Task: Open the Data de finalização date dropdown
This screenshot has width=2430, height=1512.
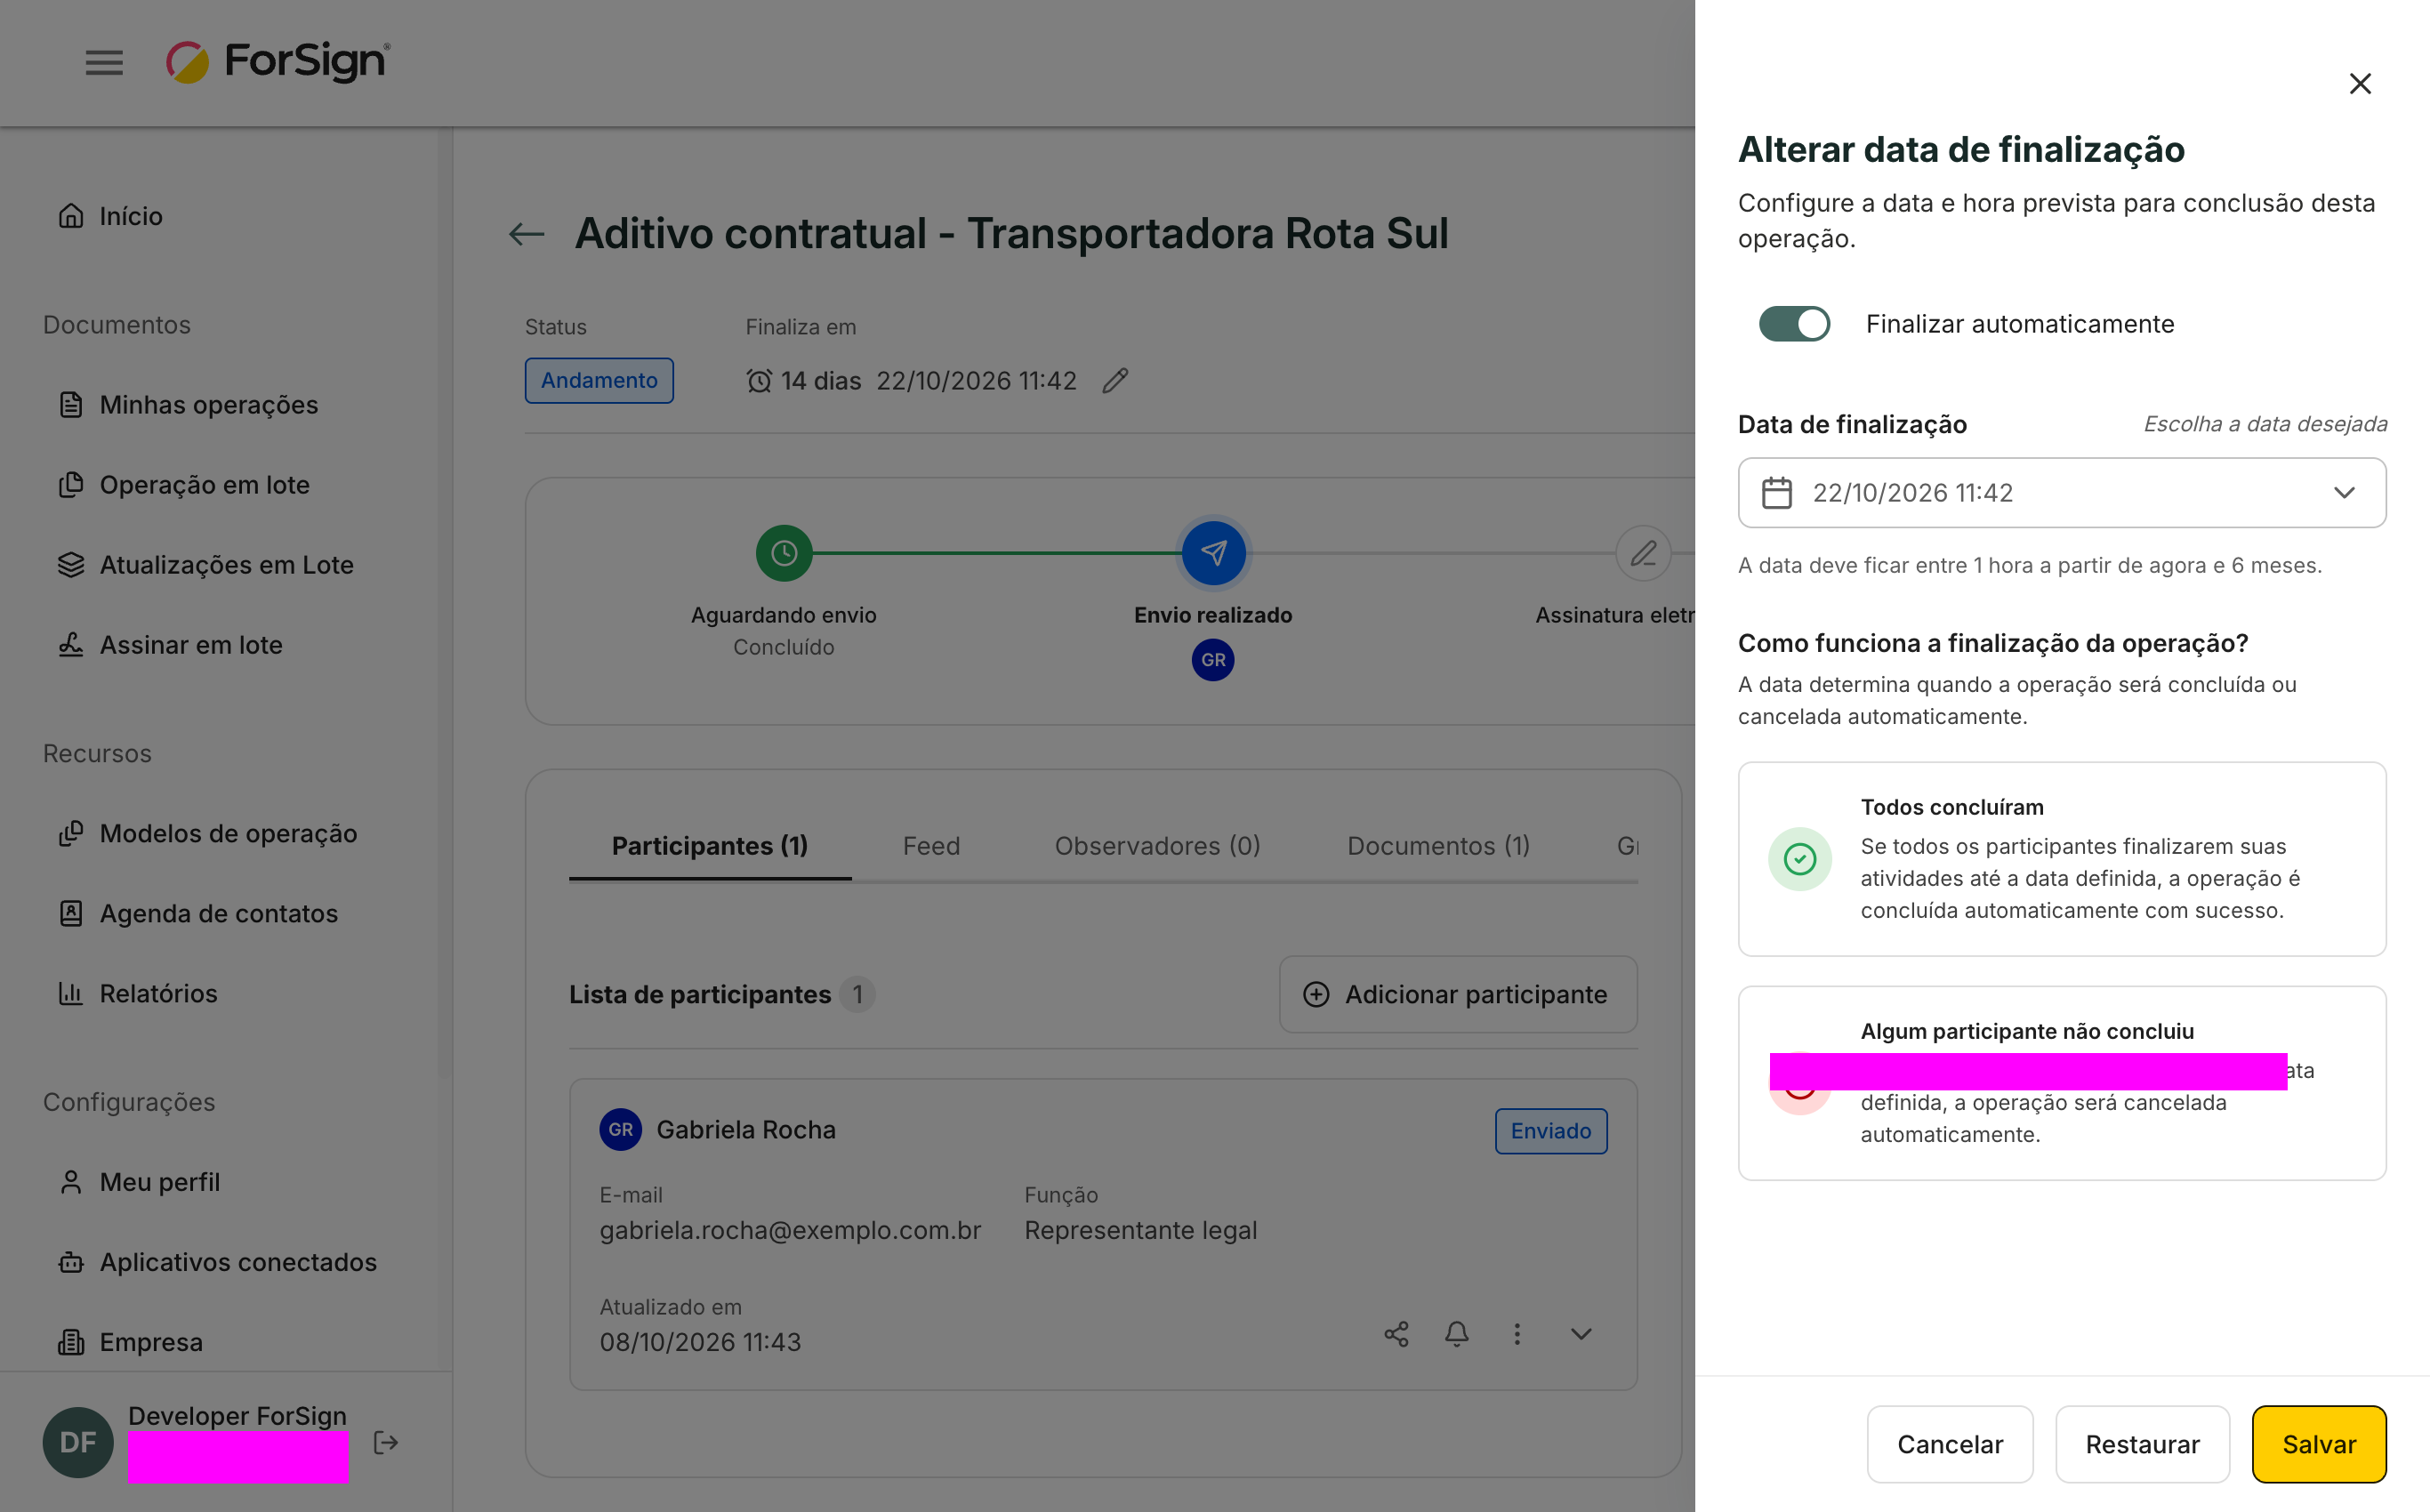Action: (2062, 493)
